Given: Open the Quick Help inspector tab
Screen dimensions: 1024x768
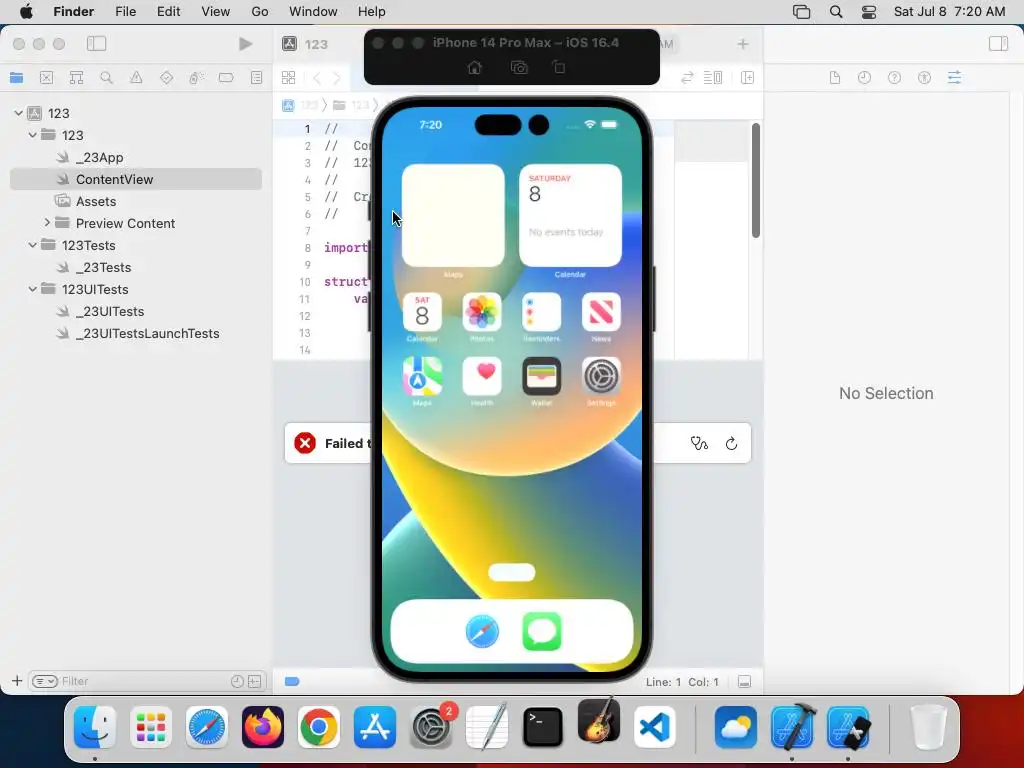Looking at the screenshot, I should 894,78.
